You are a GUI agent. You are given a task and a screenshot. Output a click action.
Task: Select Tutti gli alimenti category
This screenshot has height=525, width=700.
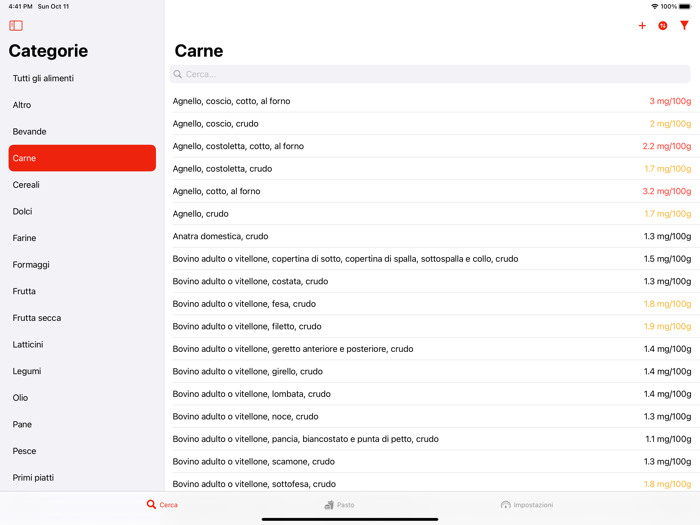pos(82,78)
